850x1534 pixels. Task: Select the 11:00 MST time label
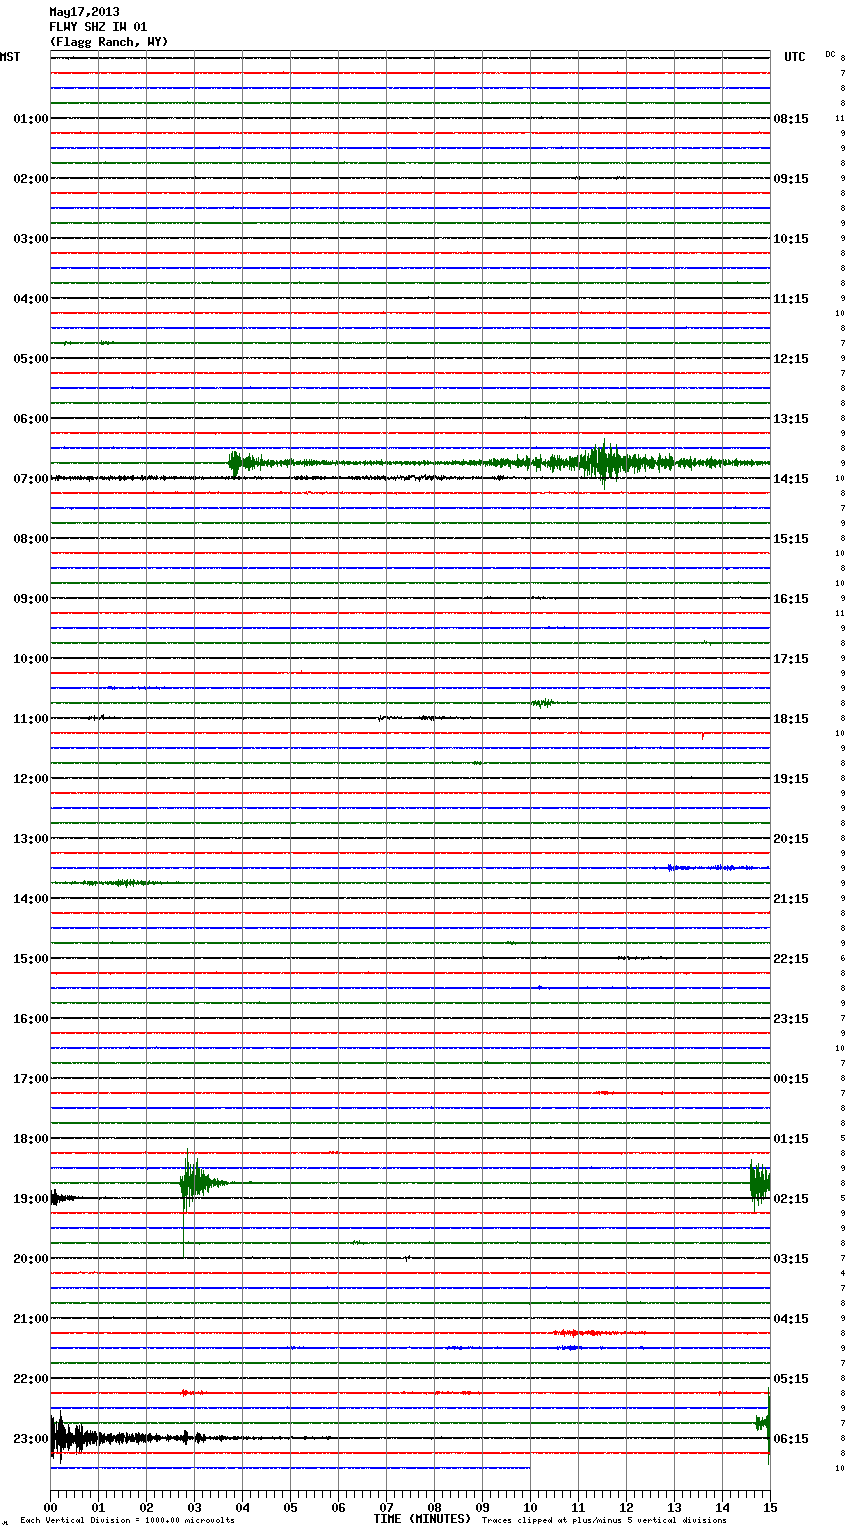tap(31, 719)
